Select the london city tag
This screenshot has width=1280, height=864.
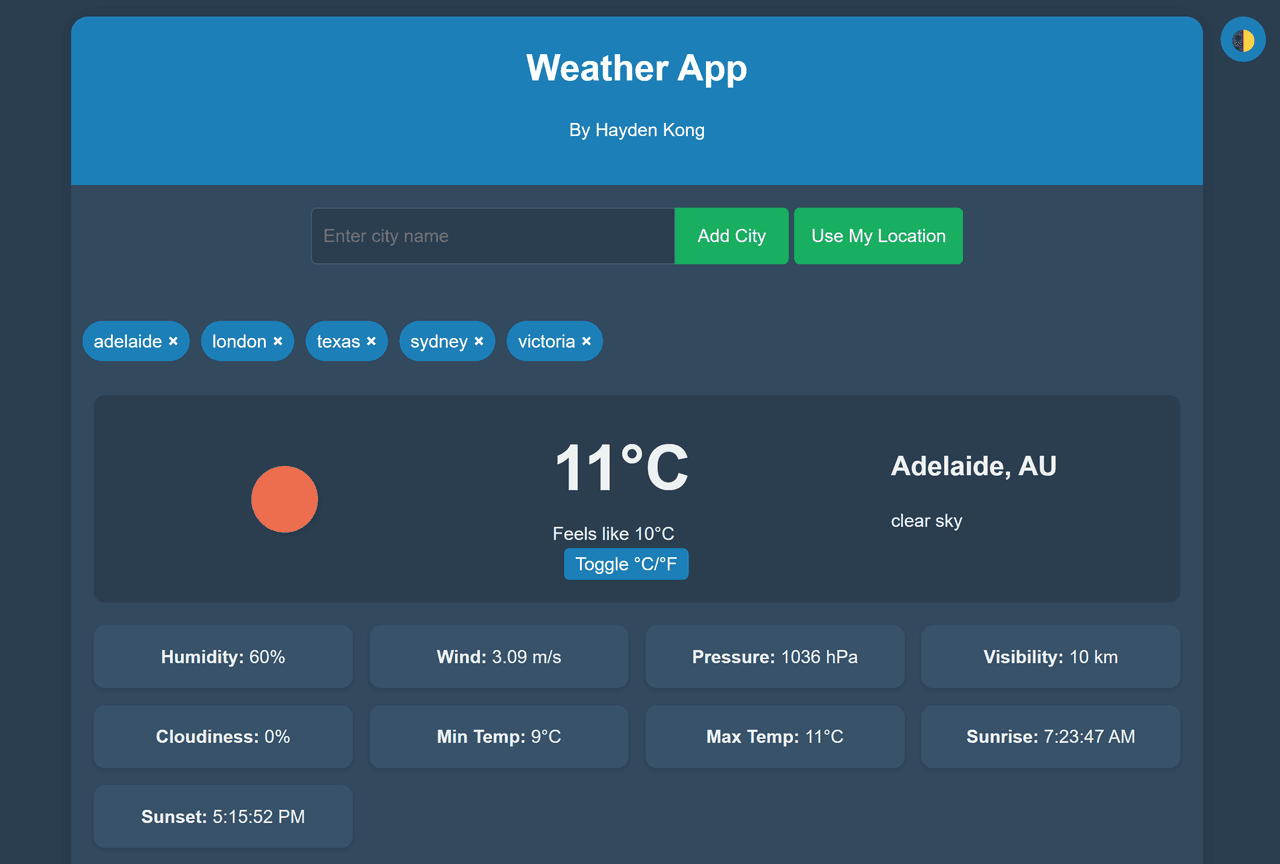(239, 342)
